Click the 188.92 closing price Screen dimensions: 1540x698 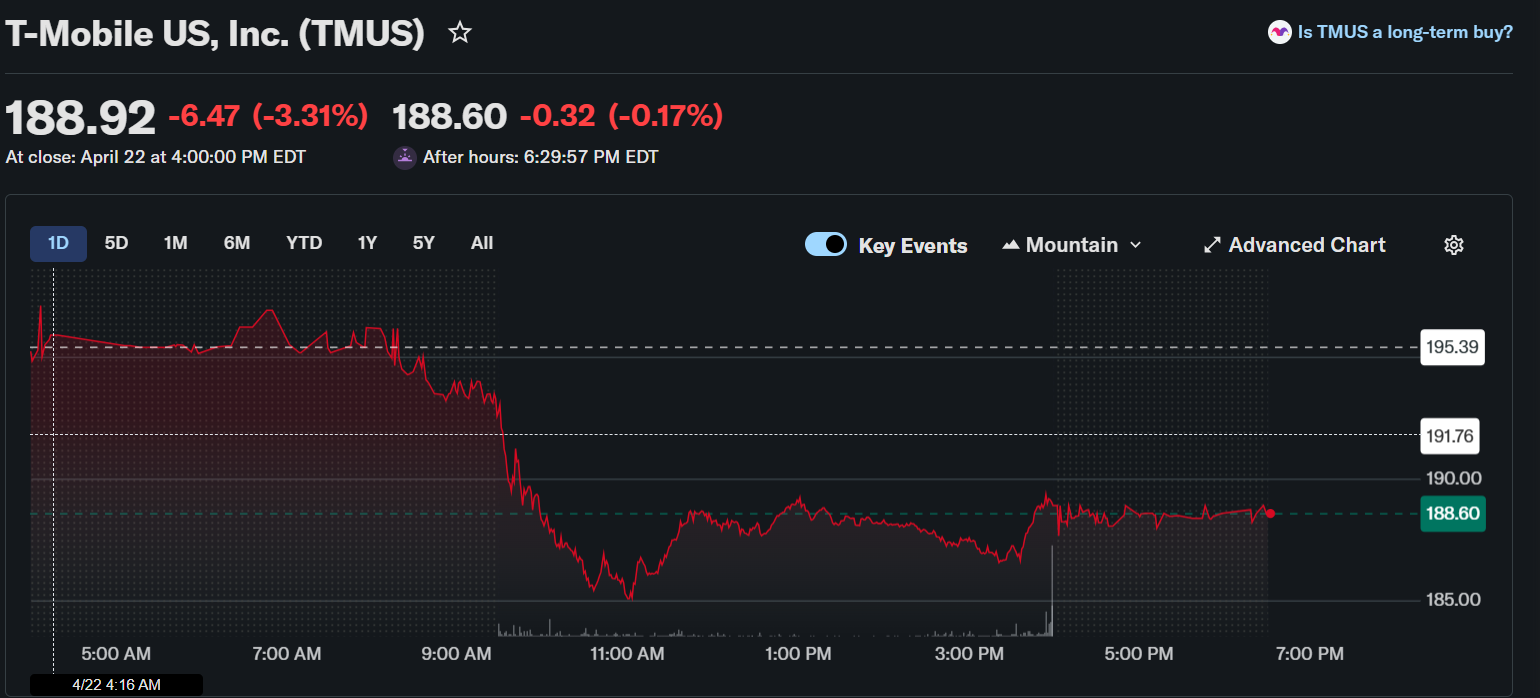tap(81, 118)
